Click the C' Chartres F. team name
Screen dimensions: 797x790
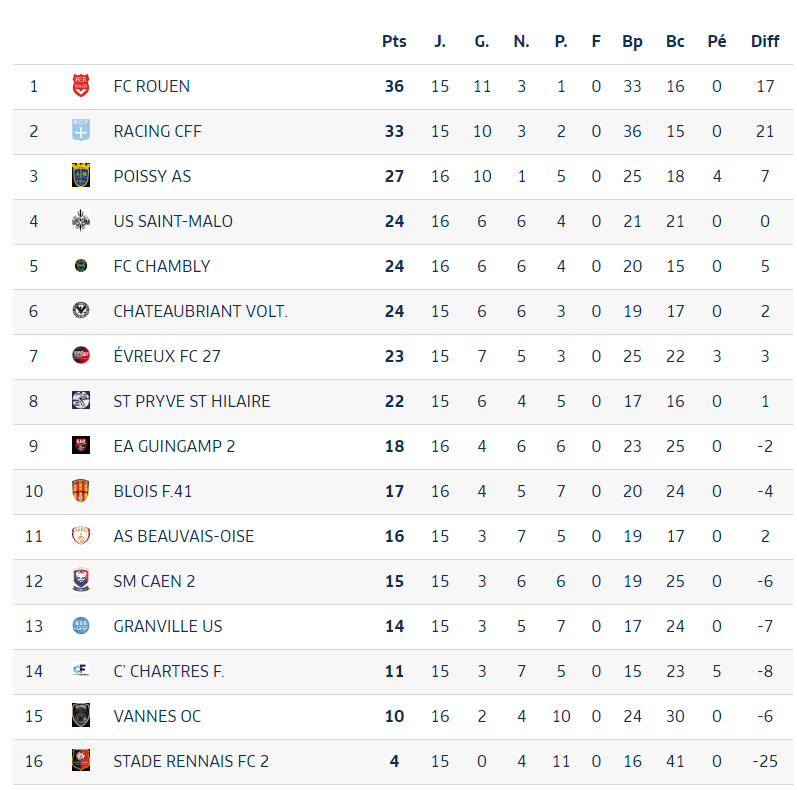[169, 671]
